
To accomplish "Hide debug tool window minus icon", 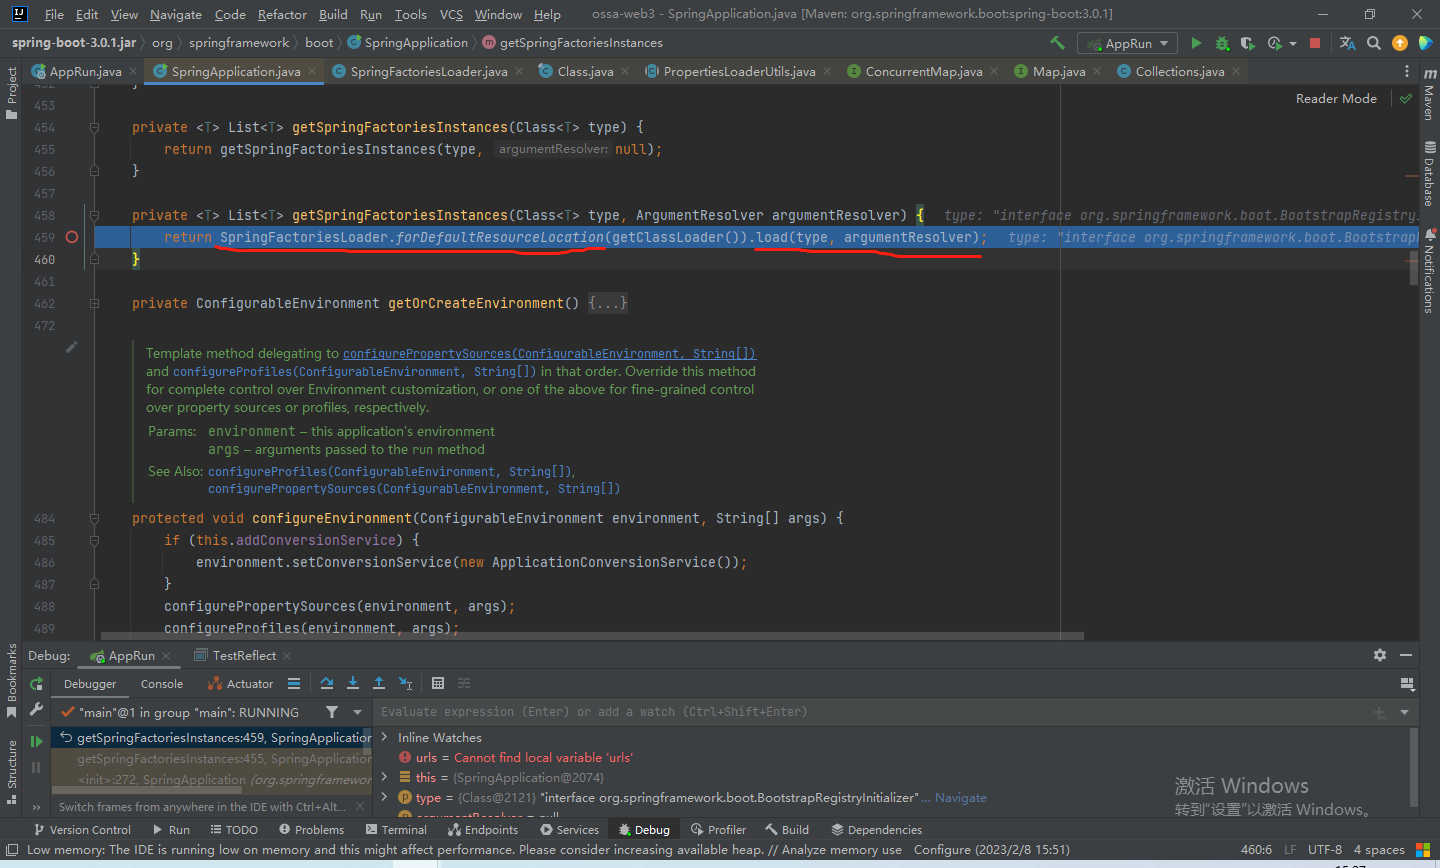I will click(1406, 655).
